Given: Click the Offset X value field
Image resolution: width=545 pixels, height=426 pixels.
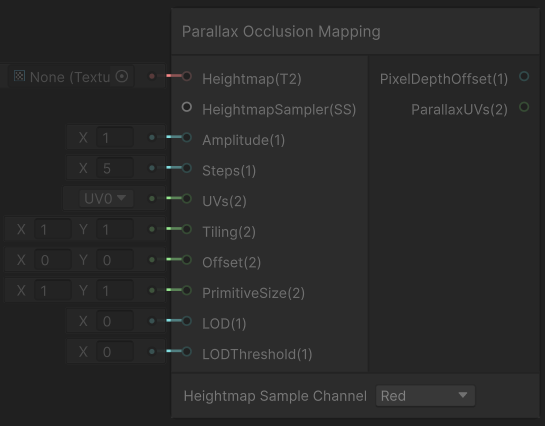Looking at the screenshot, I should 53,260.
